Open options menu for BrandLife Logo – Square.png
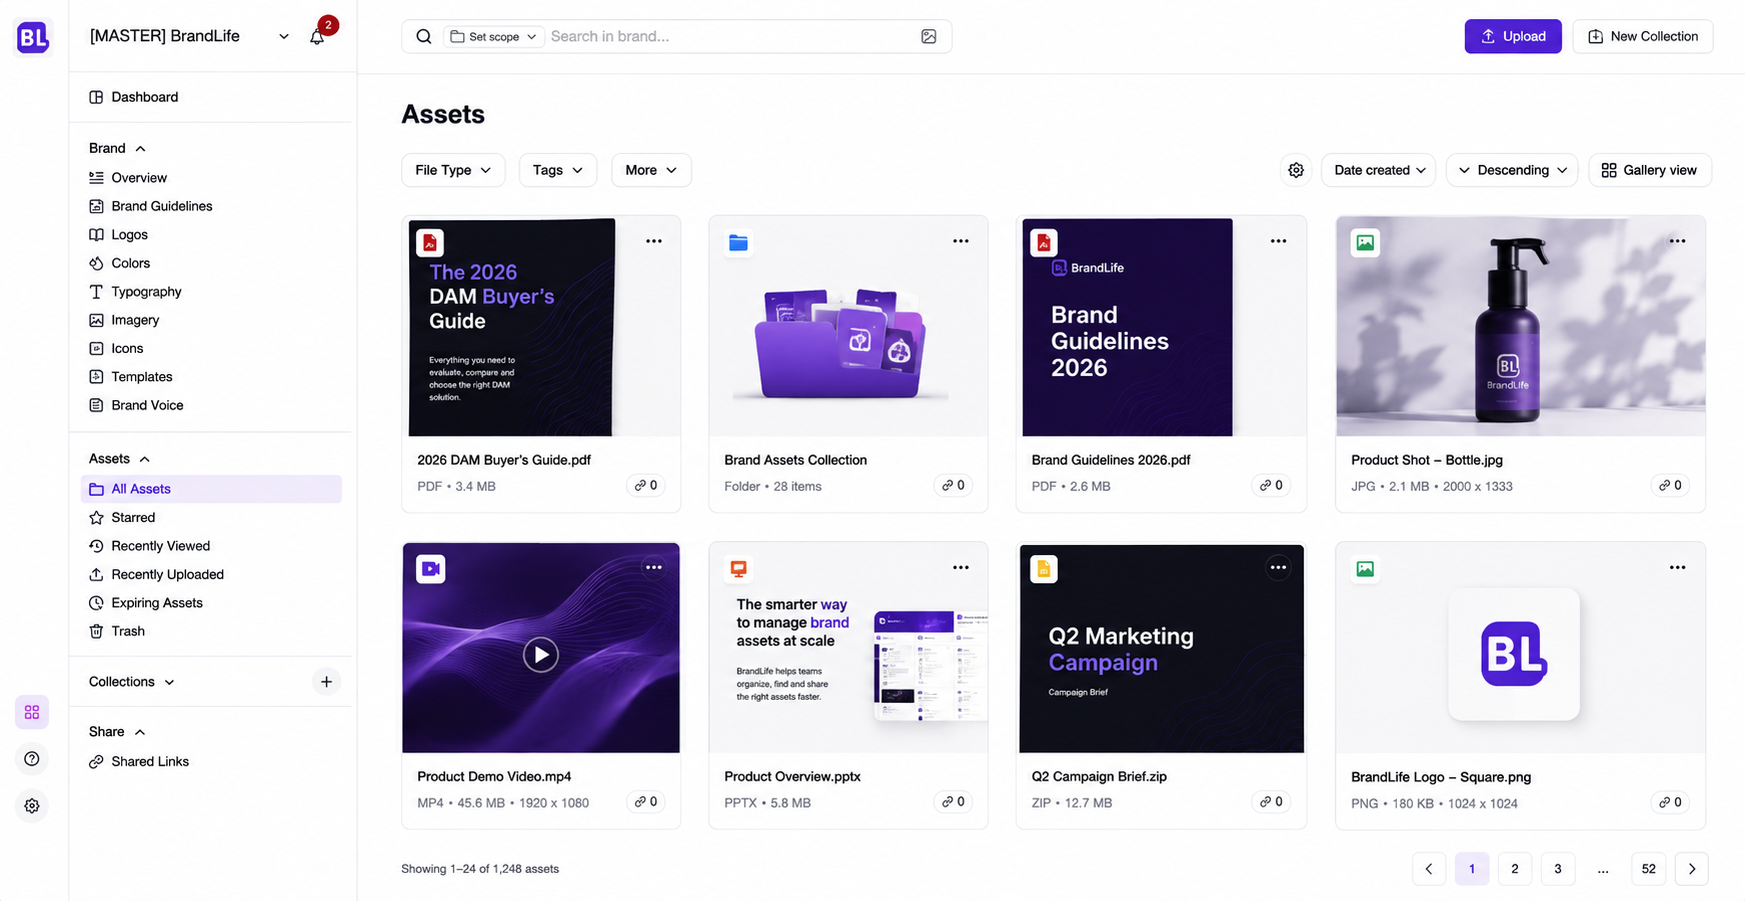This screenshot has width=1745, height=901. (1677, 567)
